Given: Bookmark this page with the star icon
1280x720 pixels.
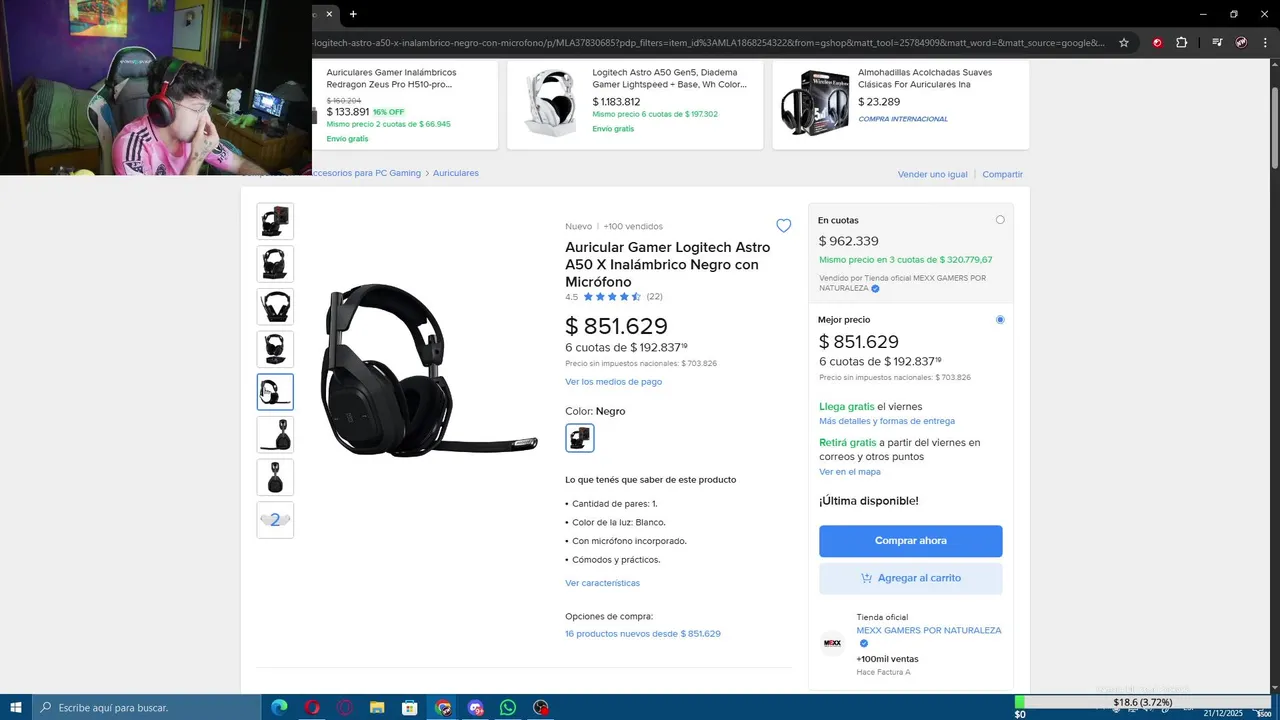Looking at the screenshot, I should pyautogui.click(x=1124, y=43).
